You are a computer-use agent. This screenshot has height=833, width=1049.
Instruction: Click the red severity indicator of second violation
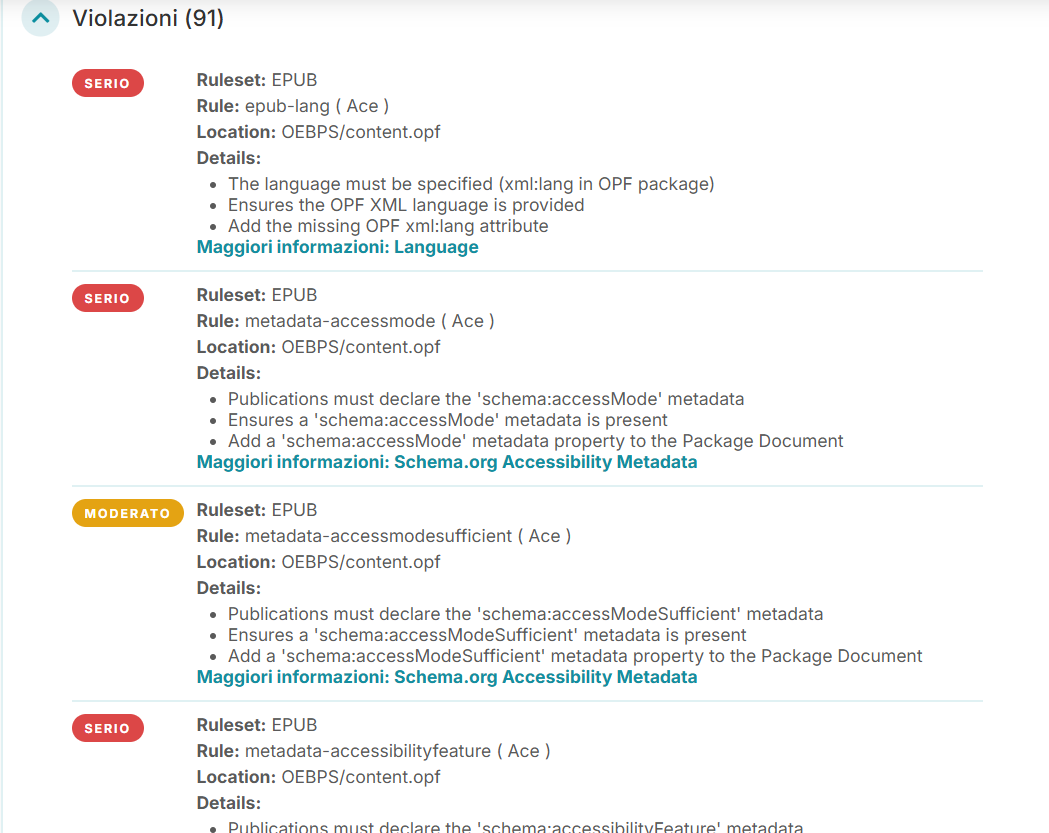[x=107, y=297]
